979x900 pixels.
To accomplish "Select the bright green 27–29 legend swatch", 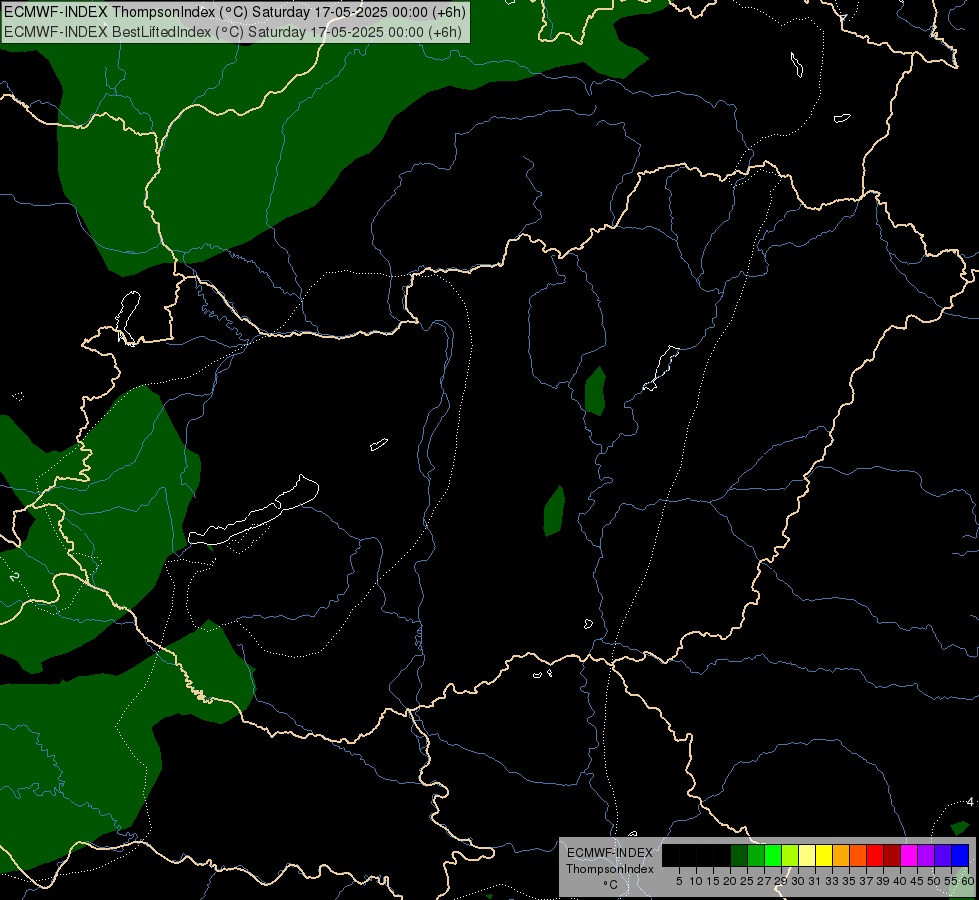I will 773,855.
